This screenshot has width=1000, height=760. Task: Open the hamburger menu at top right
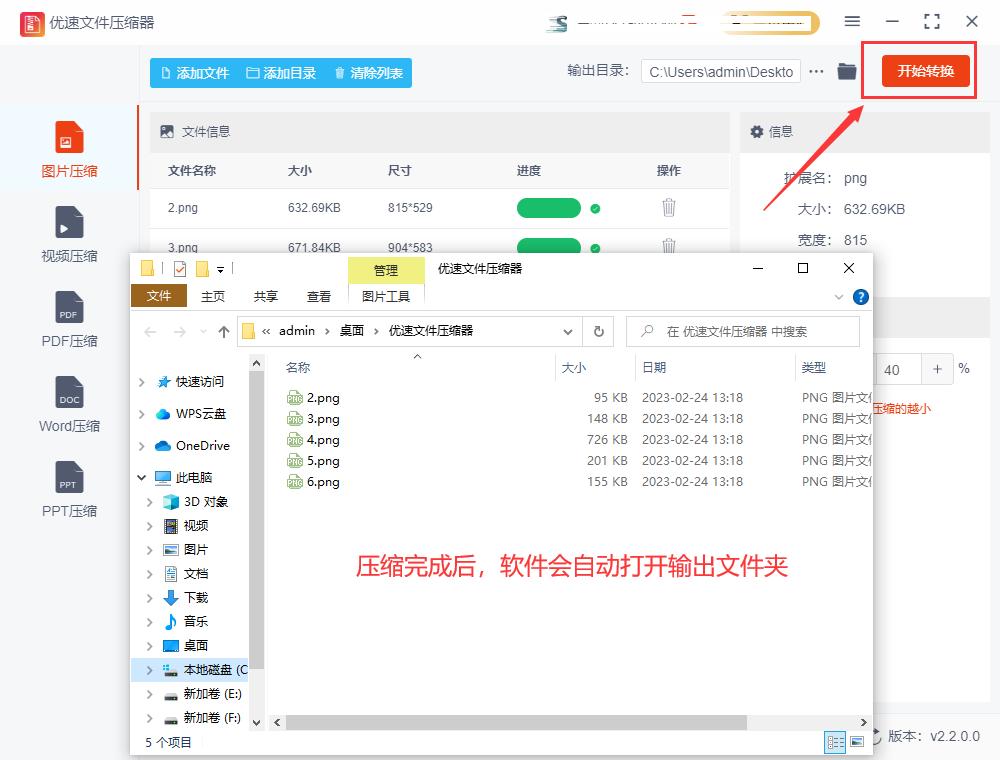[x=853, y=21]
